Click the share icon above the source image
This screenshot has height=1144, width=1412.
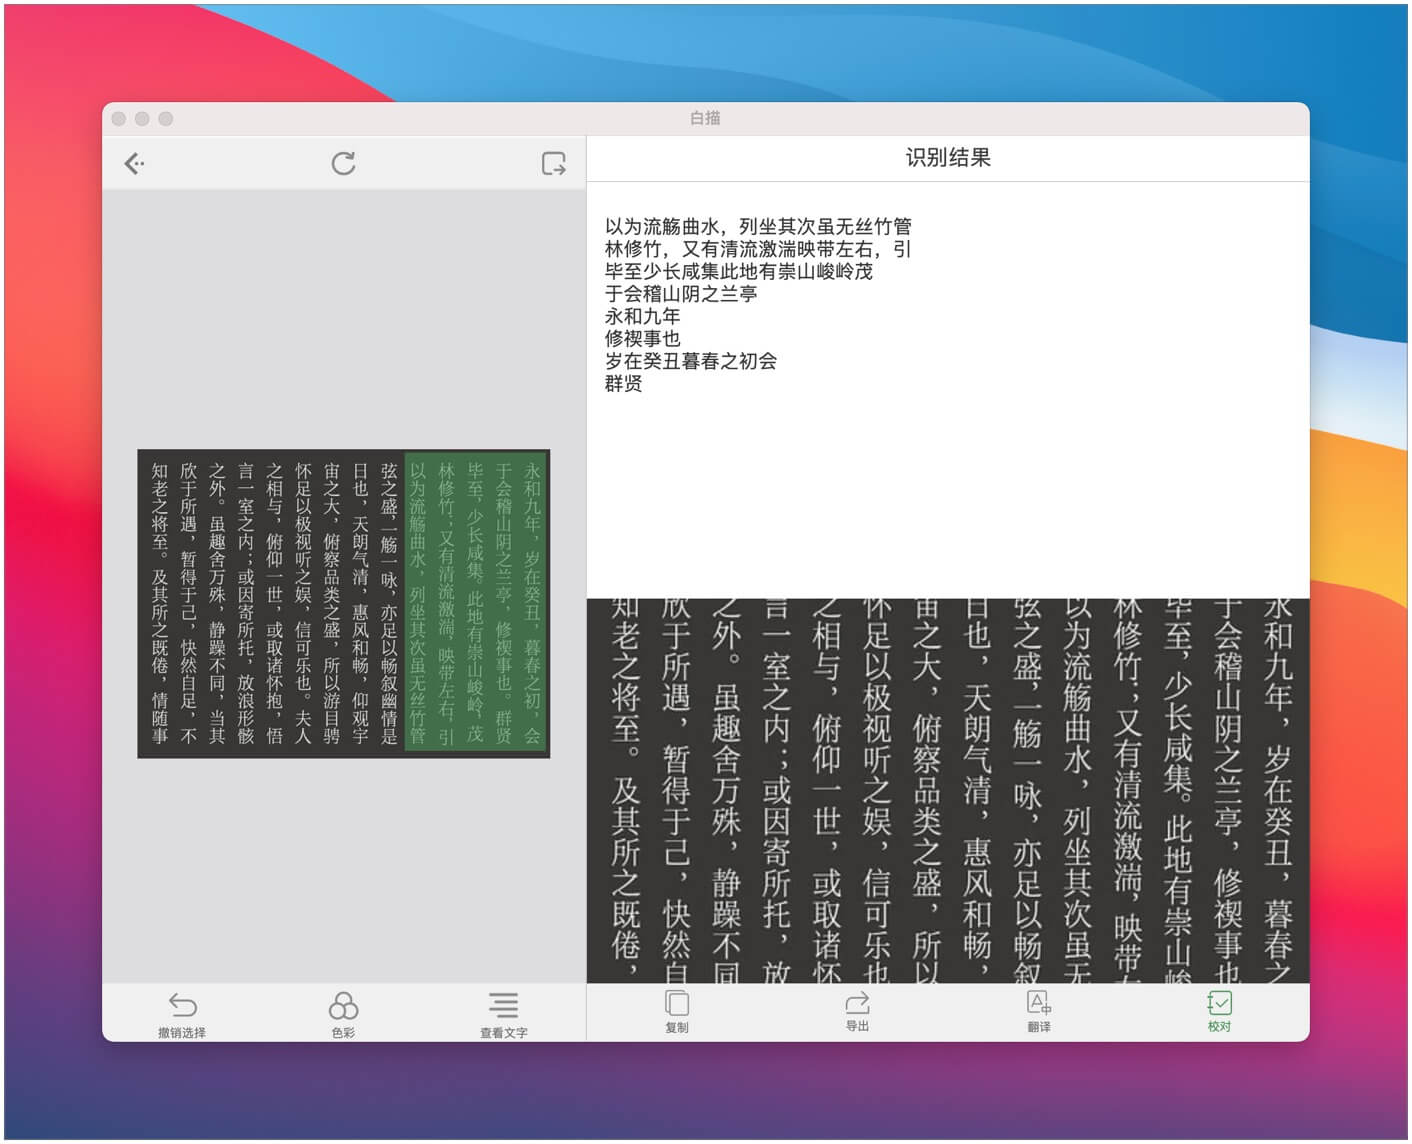pyautogui.click(x=553, y=164)
